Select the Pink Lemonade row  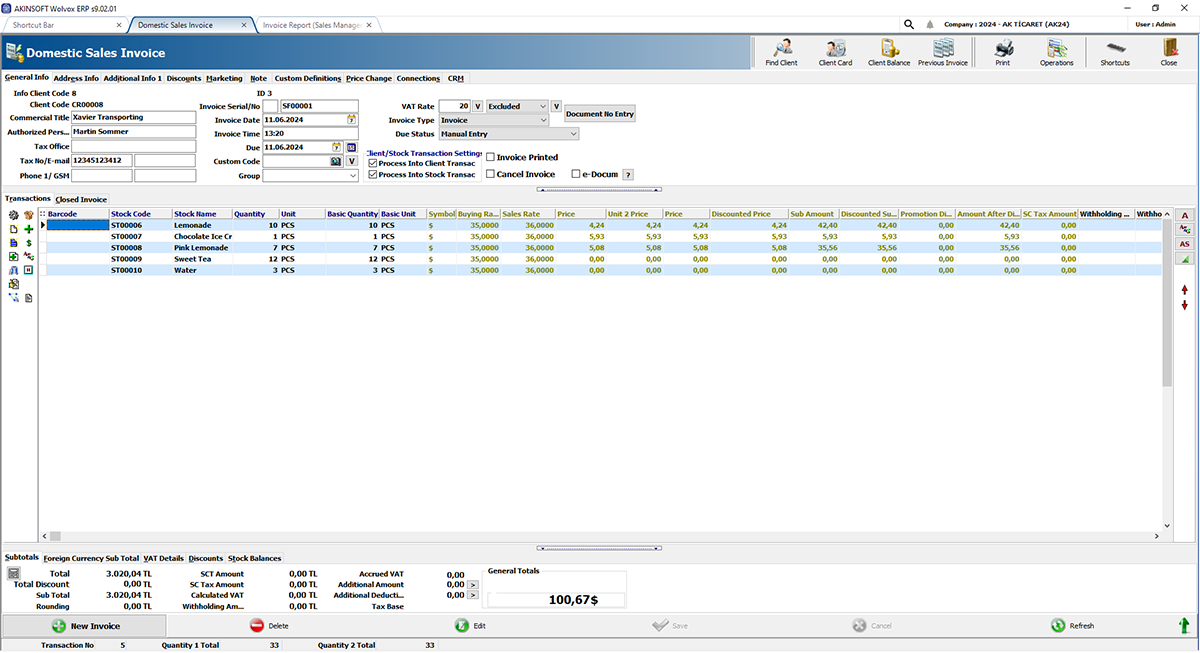pos(604,247)
